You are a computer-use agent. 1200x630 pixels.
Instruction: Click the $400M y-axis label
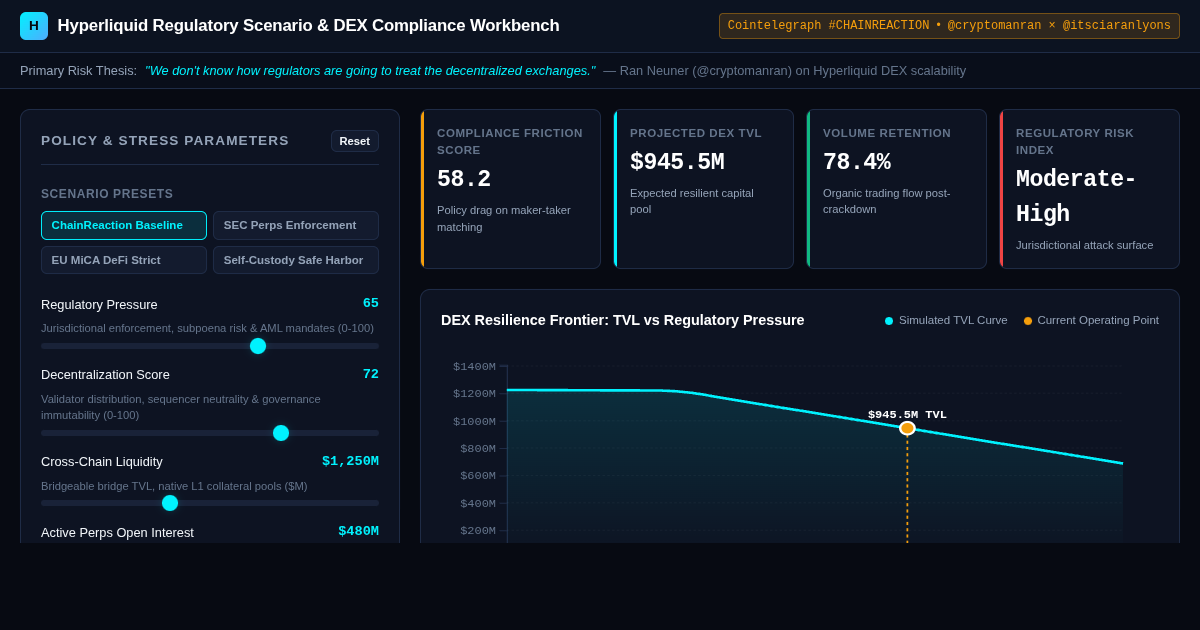click(478, 504)
